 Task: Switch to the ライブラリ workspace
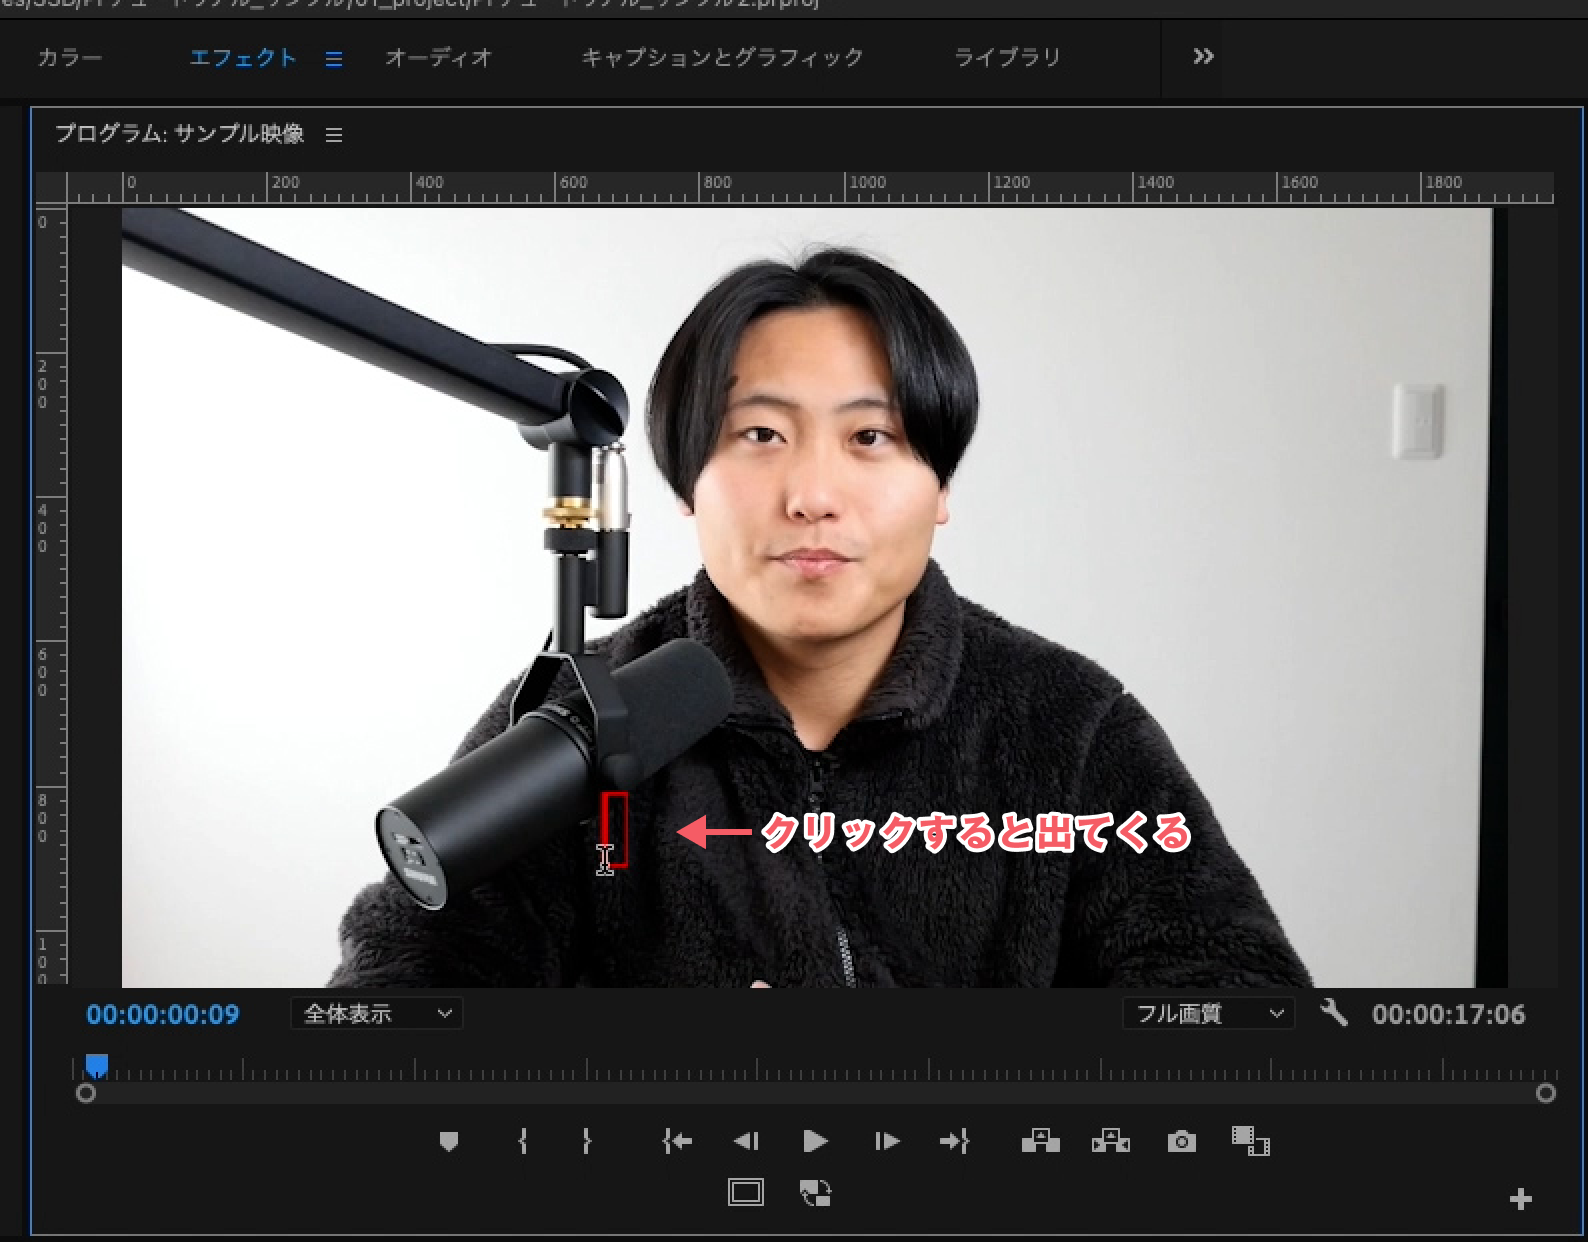pyautogui.click(x=1008, y=58)
